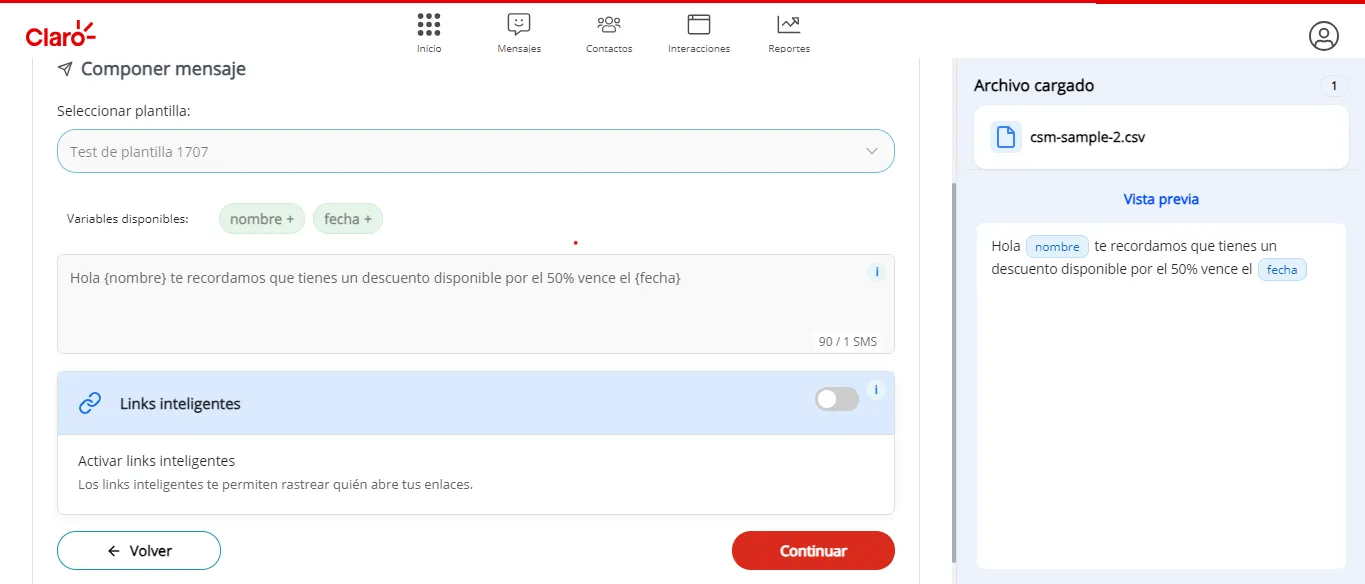Viewport: 1365px width, 584px height.
Task: Click the 90 / 1 SMS counter
Action: tap(848, 341)
